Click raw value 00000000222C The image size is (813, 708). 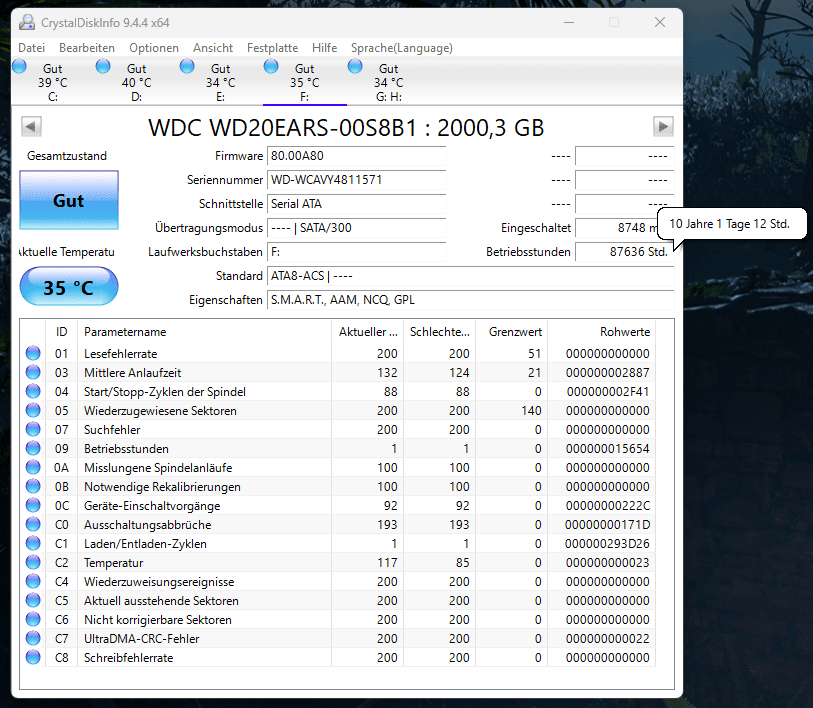pos(607,505)
